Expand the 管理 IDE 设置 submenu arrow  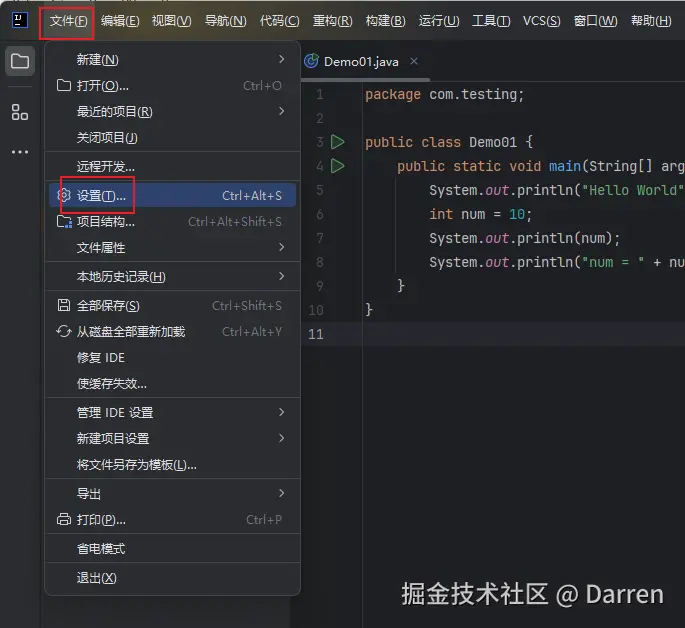282,412
